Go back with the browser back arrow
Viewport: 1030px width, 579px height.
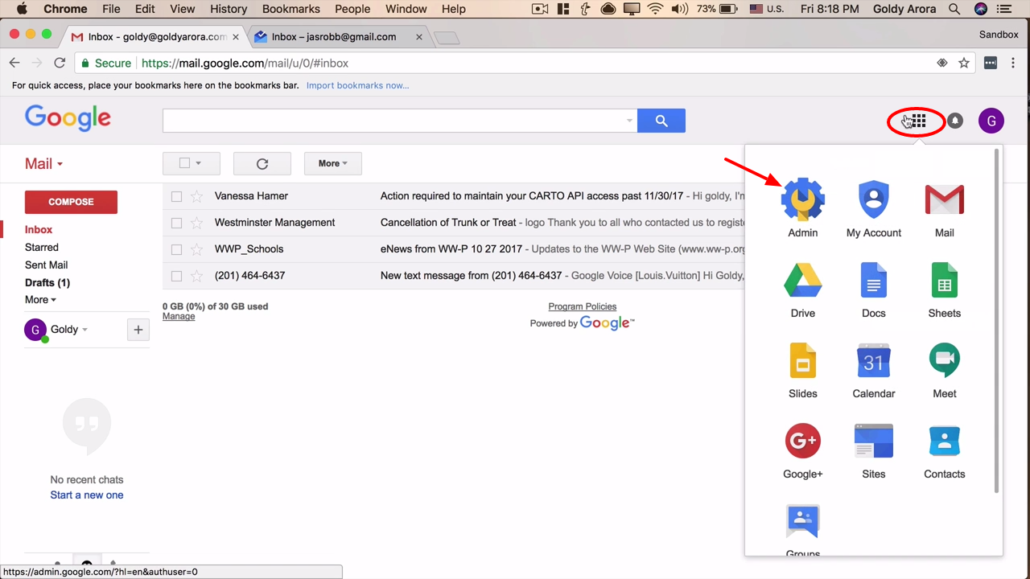[14, 63]
